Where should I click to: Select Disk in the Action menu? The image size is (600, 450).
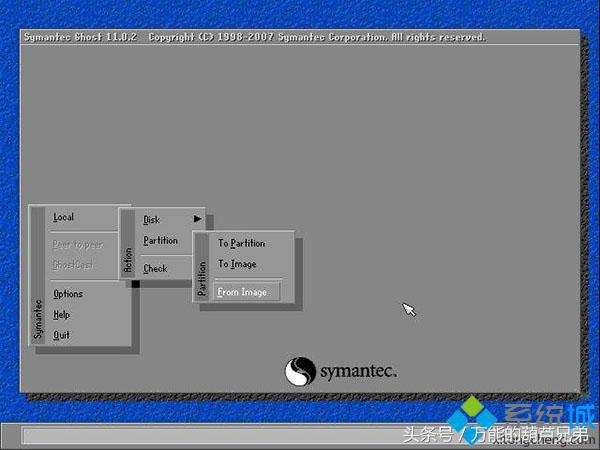[x=152, y=220]
